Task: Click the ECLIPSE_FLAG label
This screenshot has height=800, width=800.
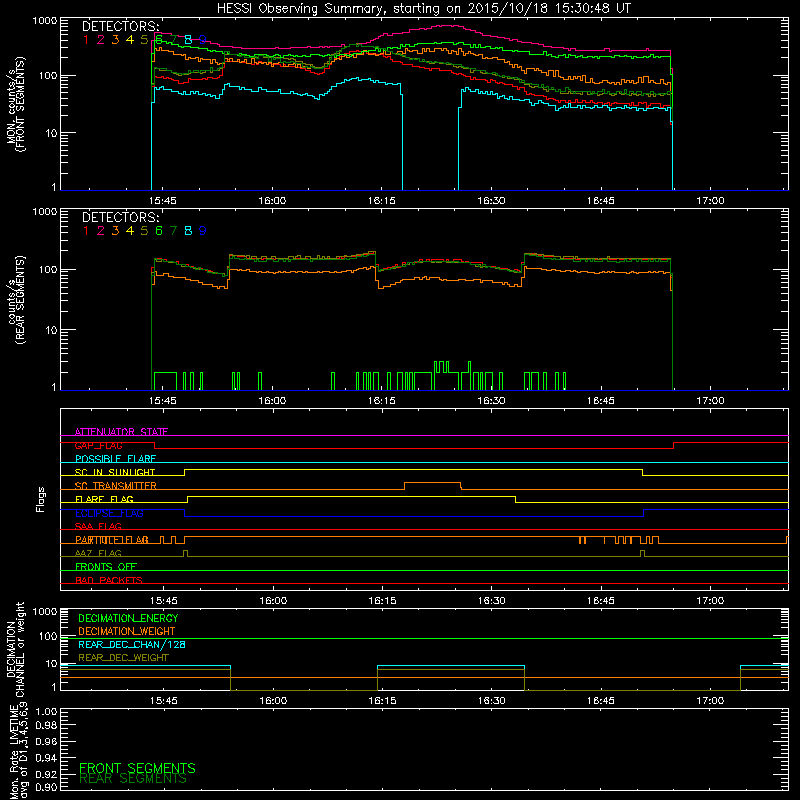Action: click(x=109, y=513)
